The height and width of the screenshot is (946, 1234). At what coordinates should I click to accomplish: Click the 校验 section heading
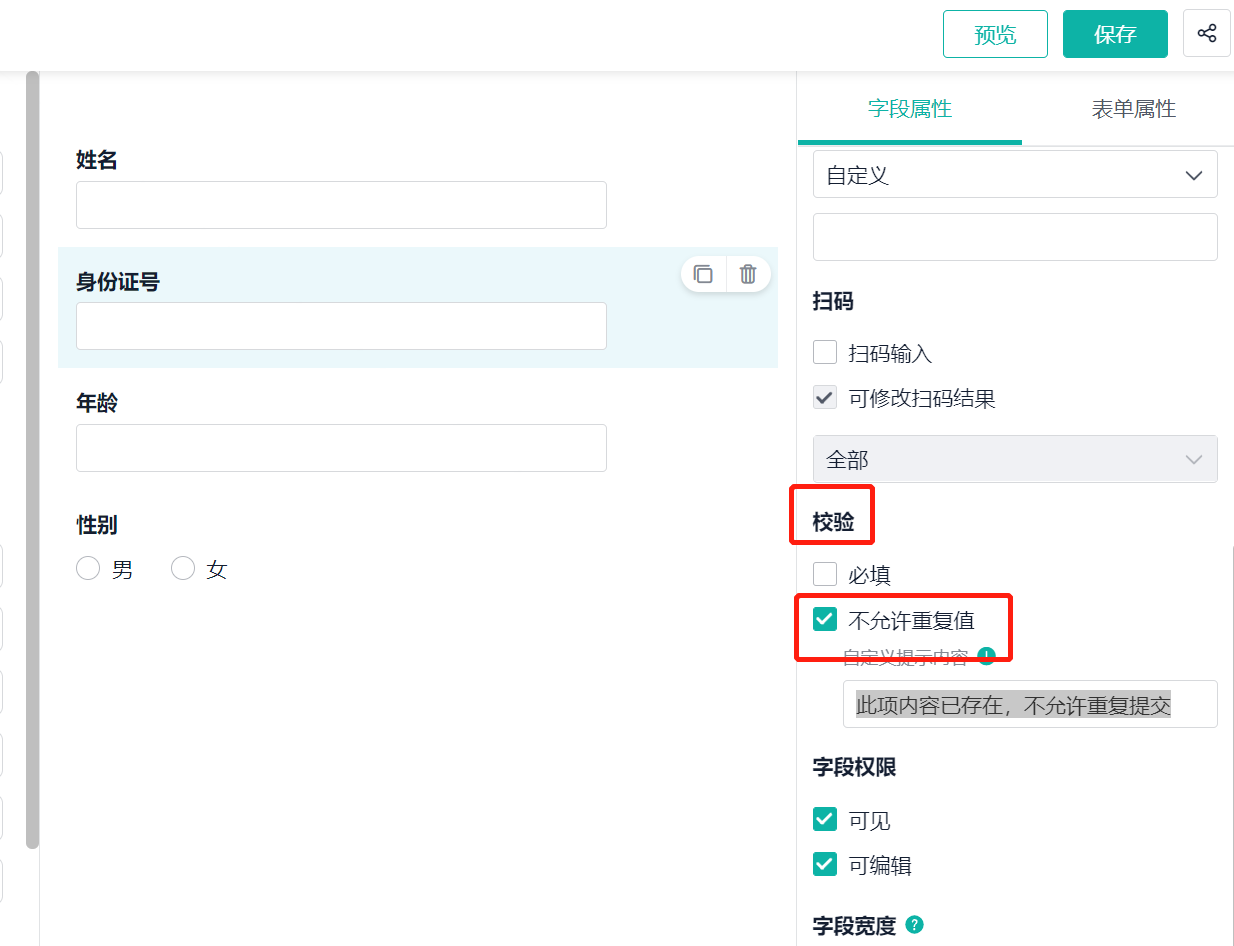click(x=834, y=521)
